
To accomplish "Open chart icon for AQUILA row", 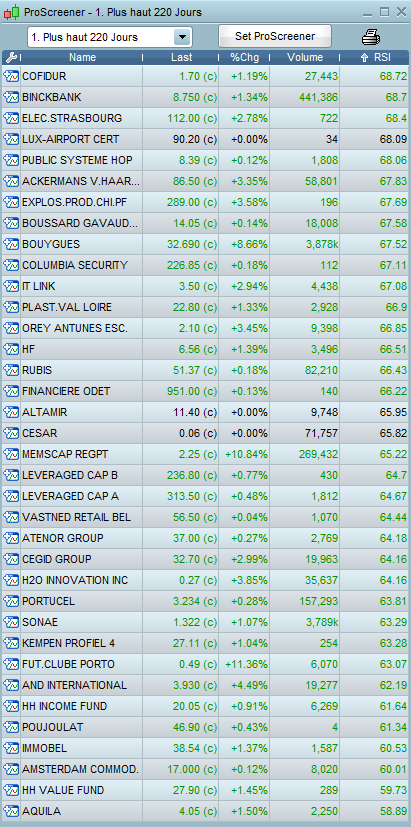I will [x=11, y=811].
